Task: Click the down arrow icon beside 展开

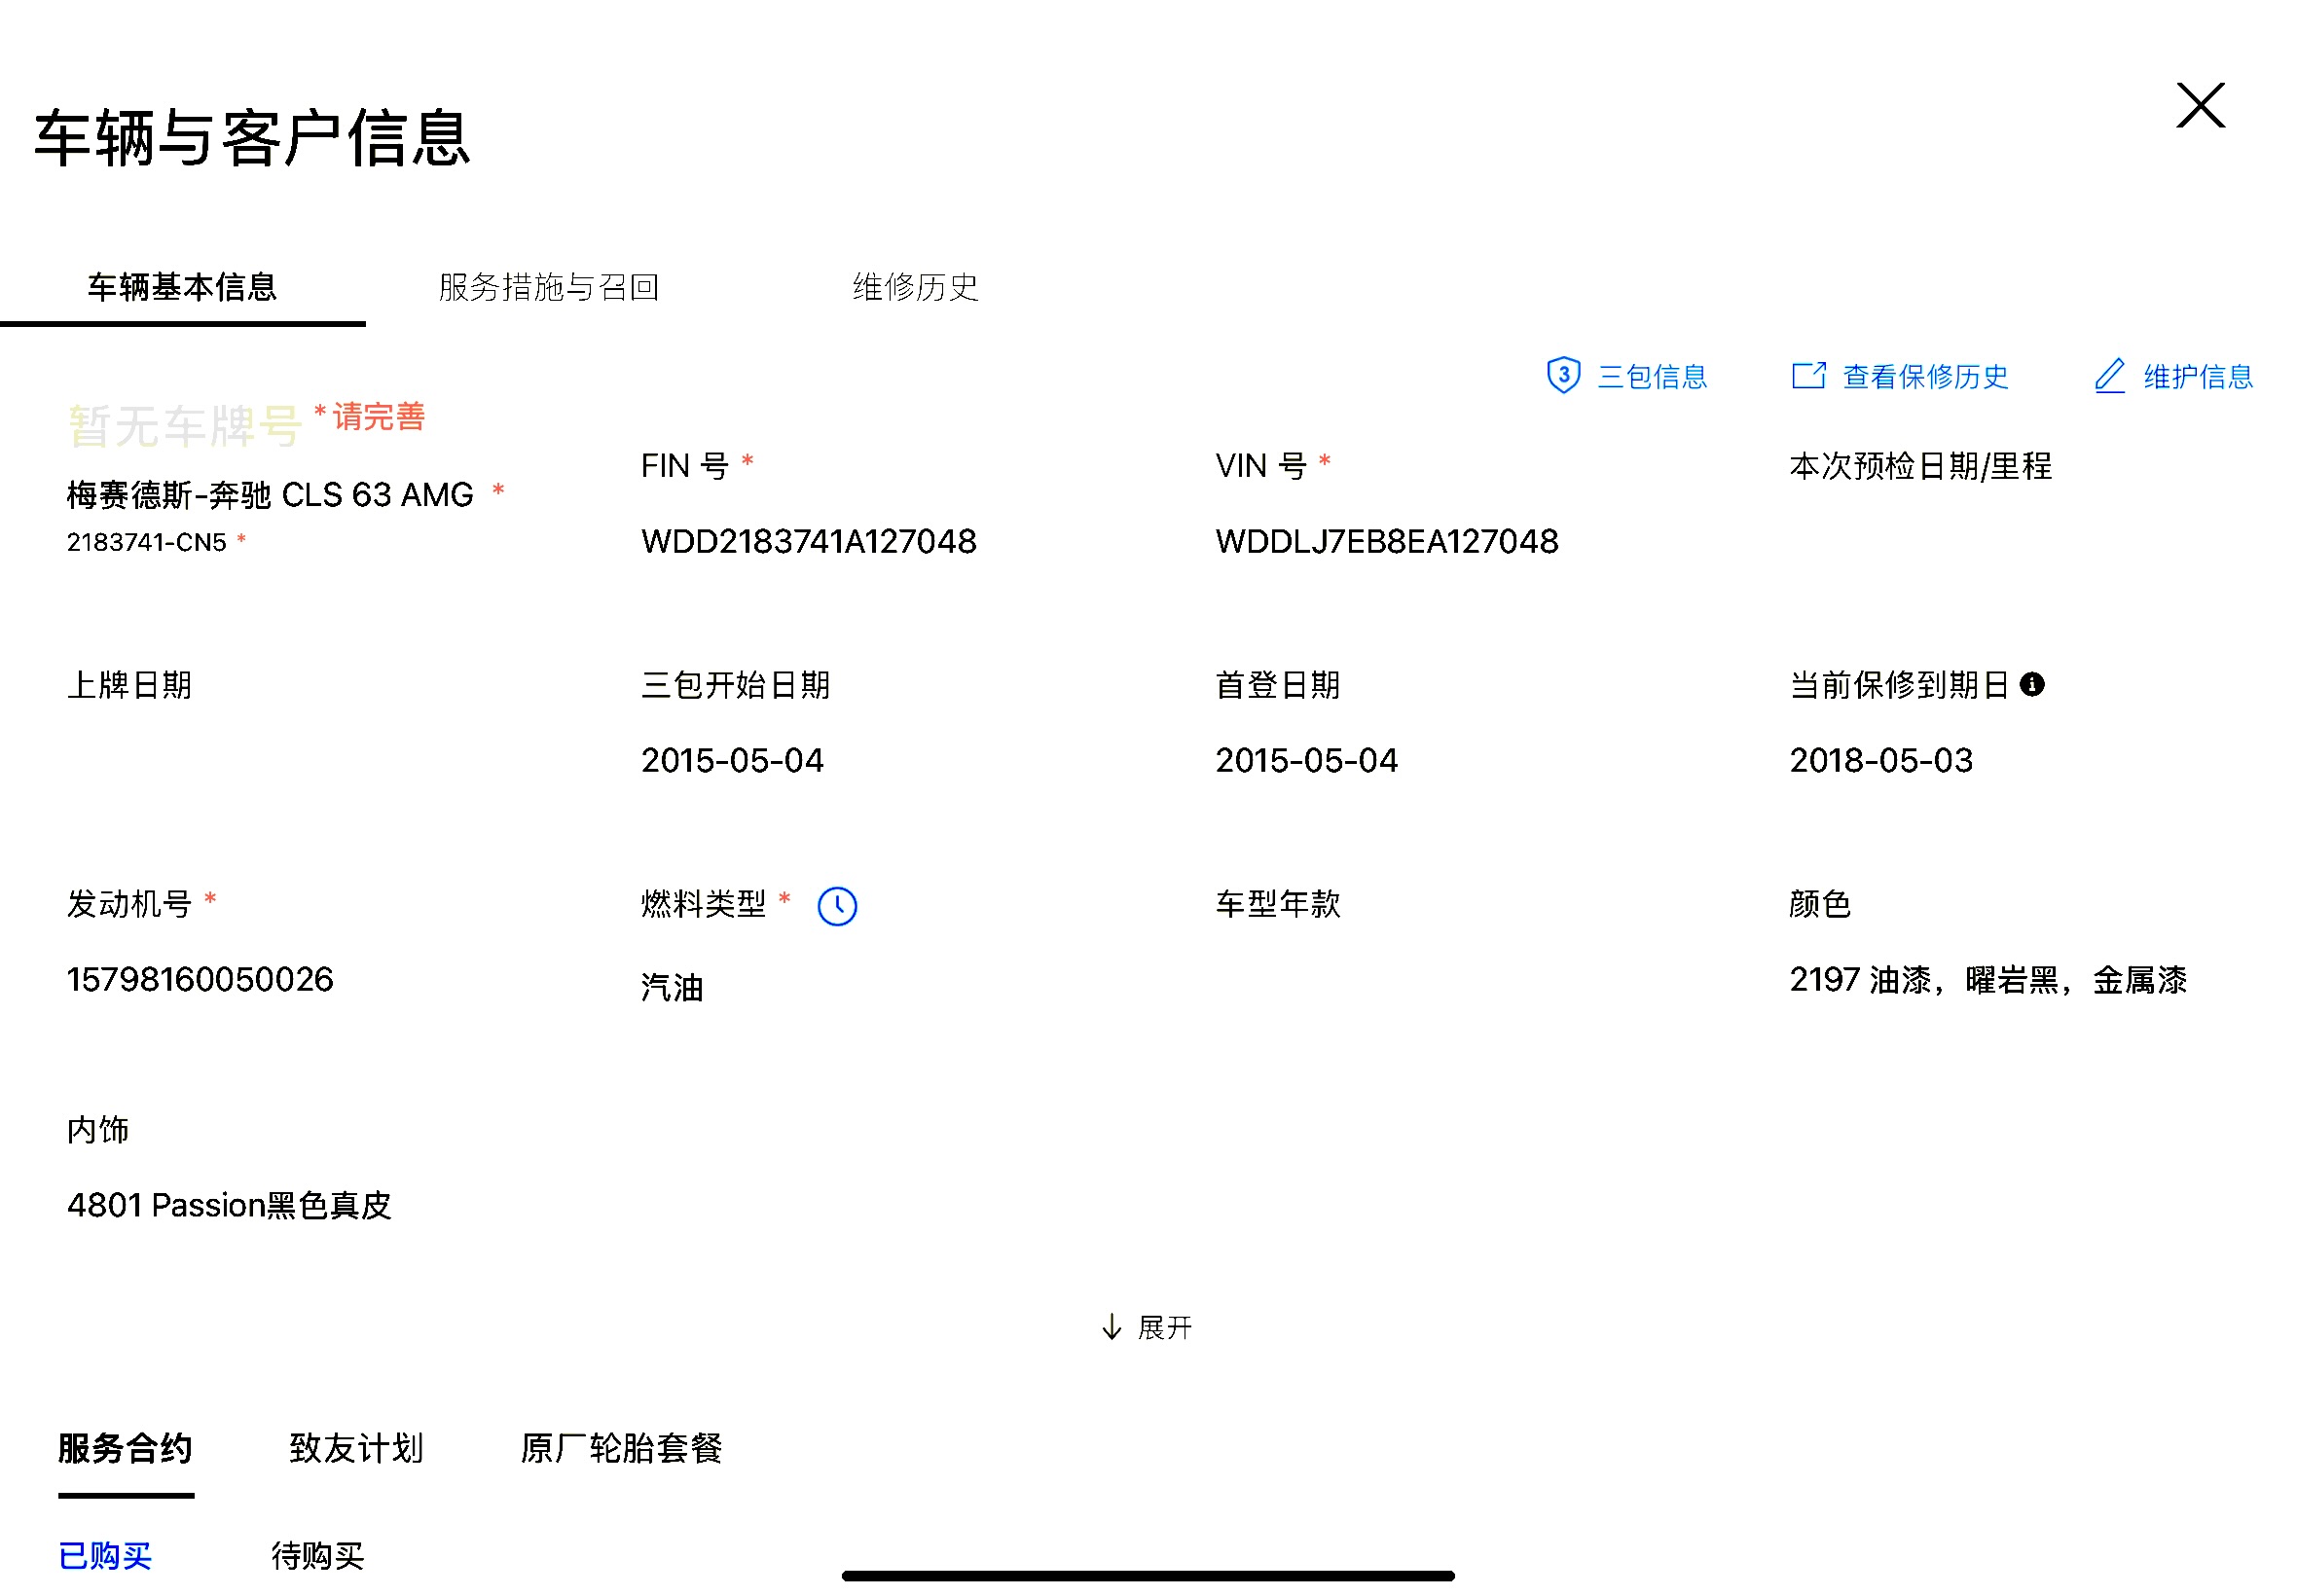Action: pos(1111,1327)
